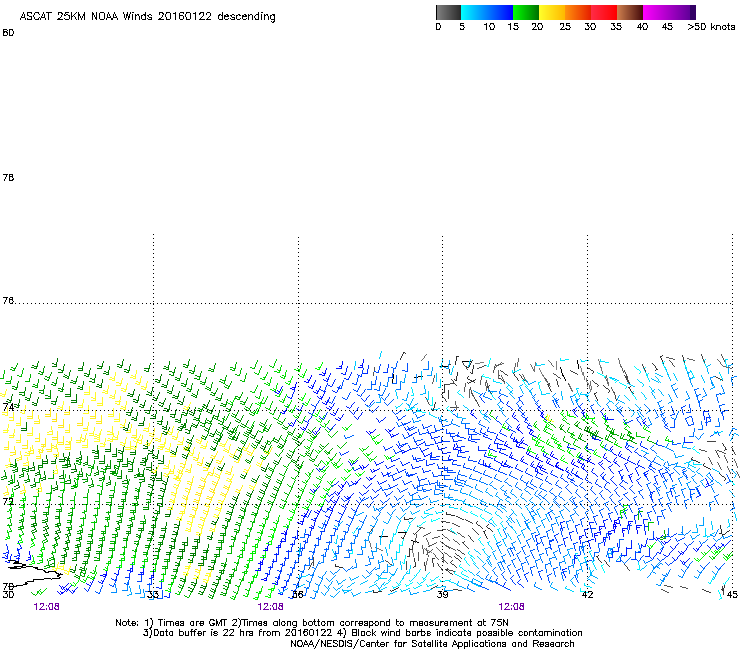Click the latitude label 80 at top left

8,33
